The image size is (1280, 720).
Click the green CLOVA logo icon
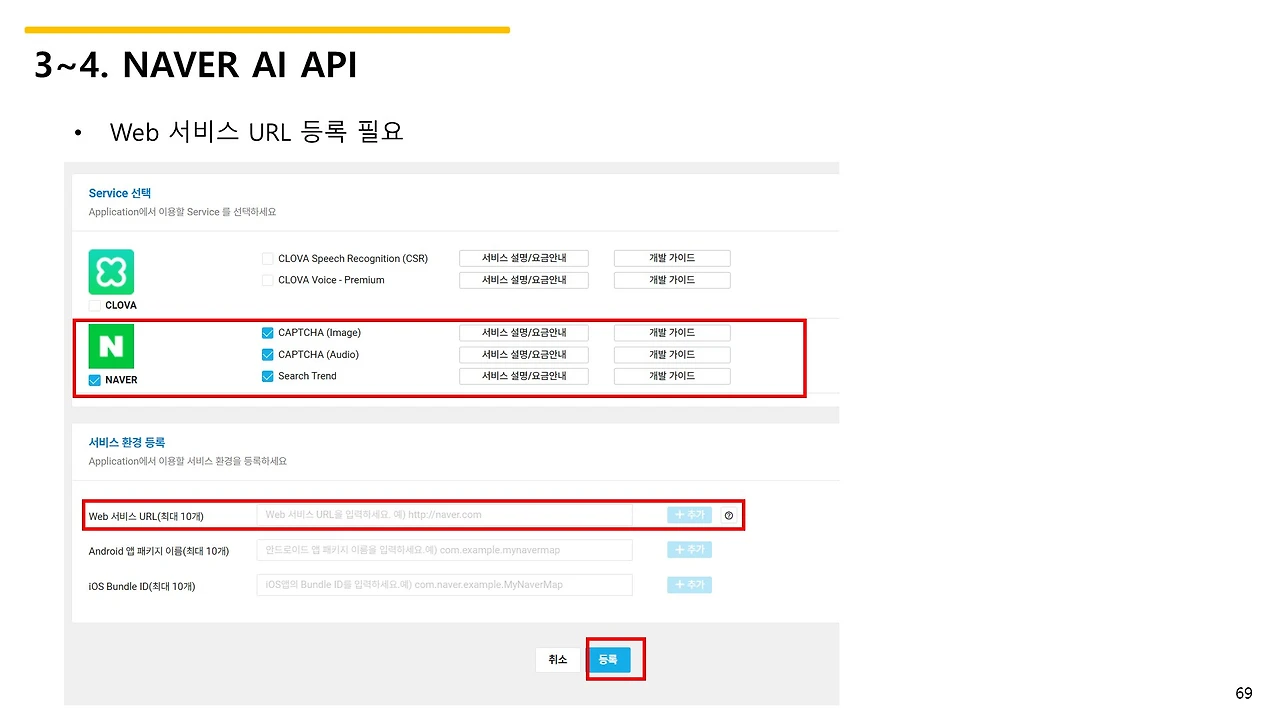tap(111, 272)
